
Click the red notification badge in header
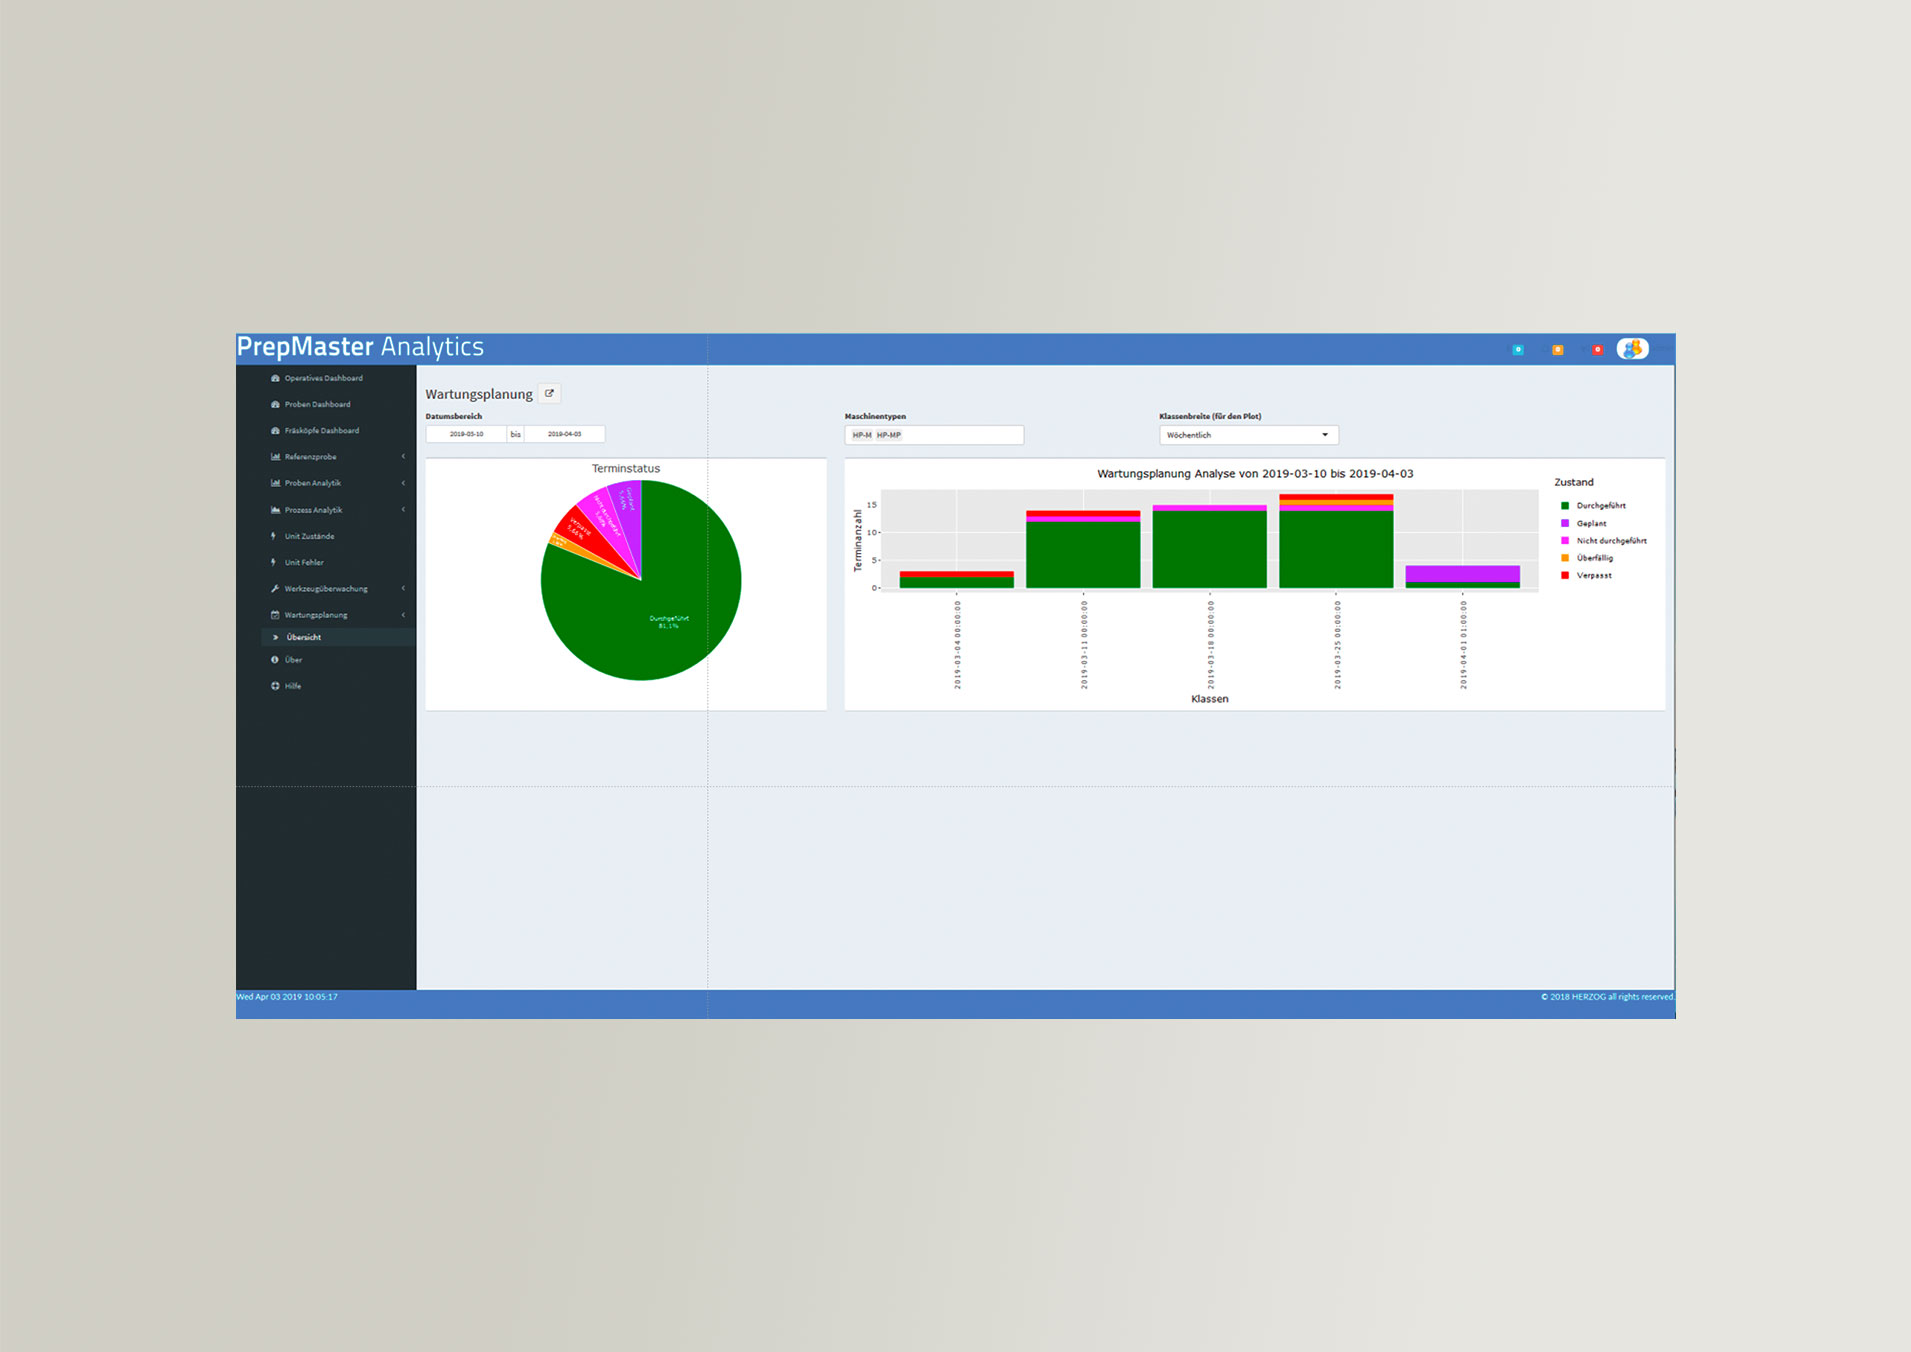click(1597, 350)
